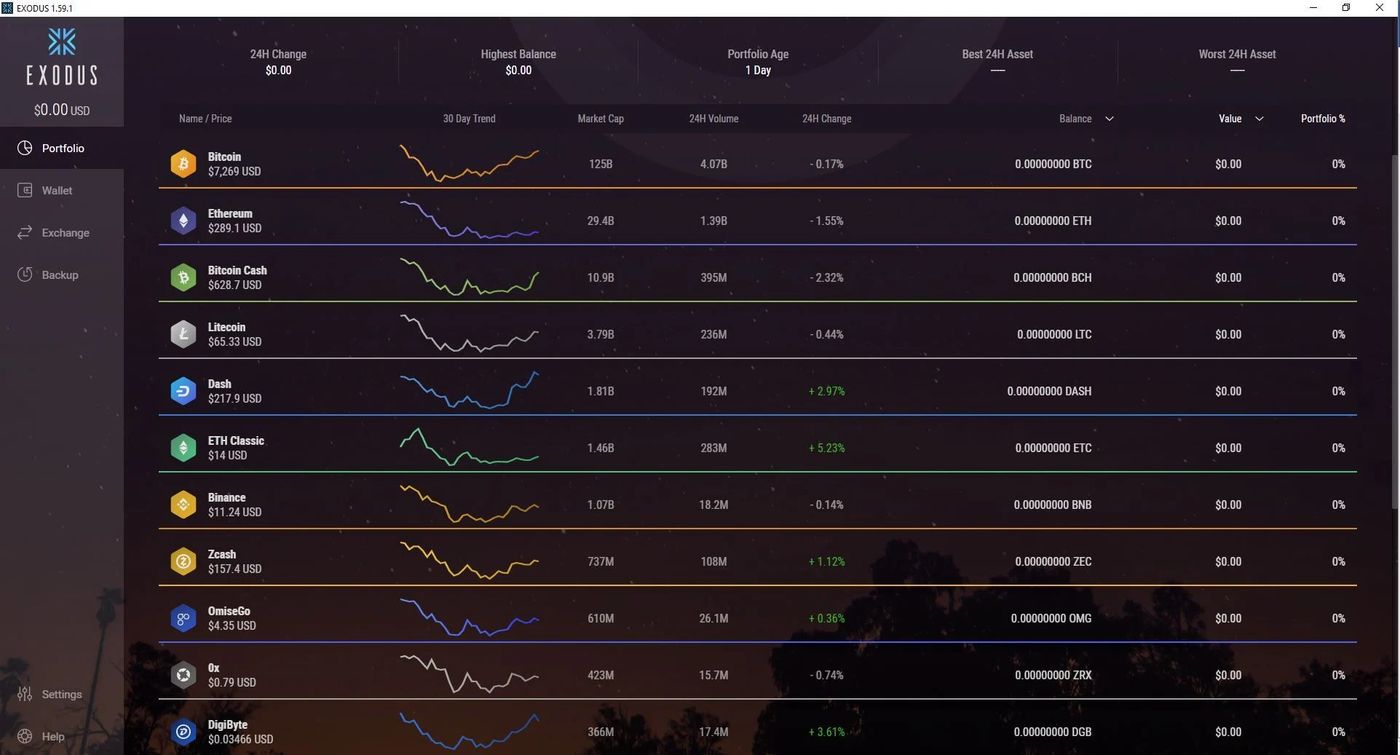Click the total balance $0.00 USD in sidebar
Image resolution: width=1400 pixels, height=755 pixels.
point(62,110)
